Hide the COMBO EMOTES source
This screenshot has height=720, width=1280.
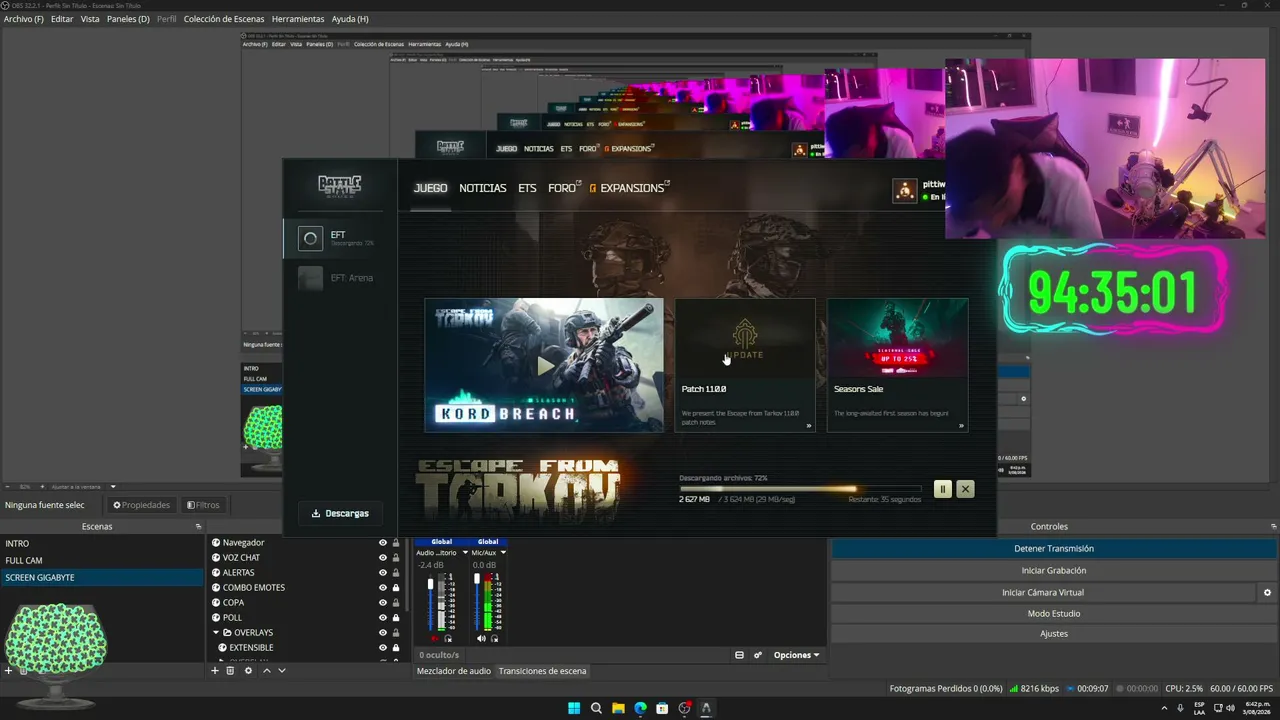(x=382, y=588)
